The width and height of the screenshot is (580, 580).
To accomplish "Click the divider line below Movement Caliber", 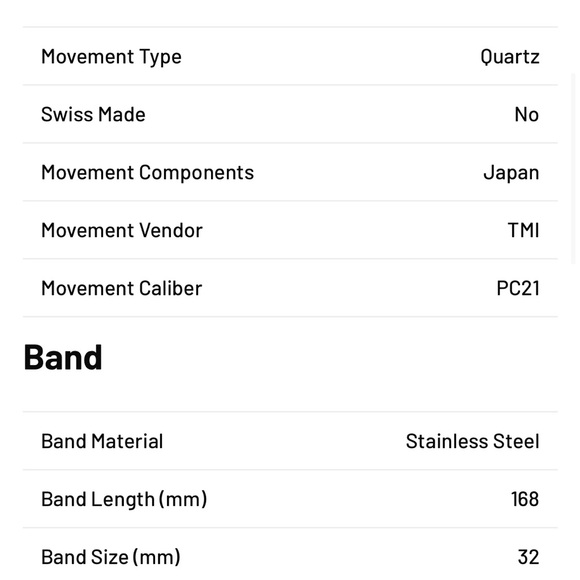I will tap(290, 317).
